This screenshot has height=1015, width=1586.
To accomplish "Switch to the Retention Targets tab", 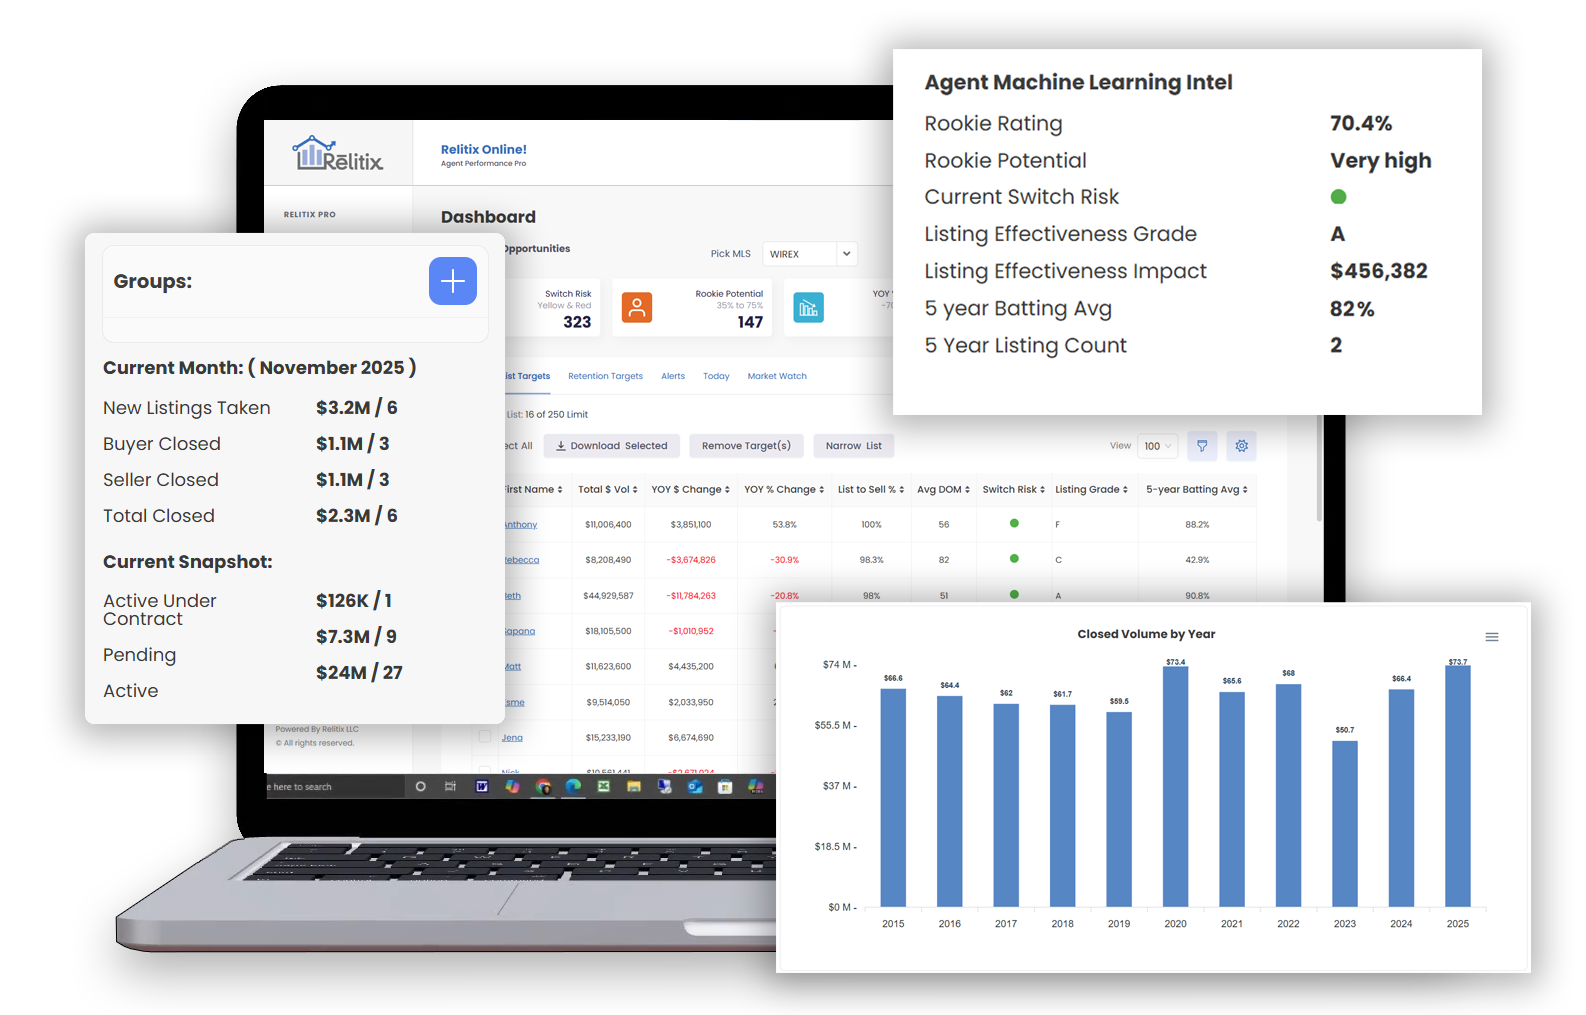I will (x=605, y=377).
